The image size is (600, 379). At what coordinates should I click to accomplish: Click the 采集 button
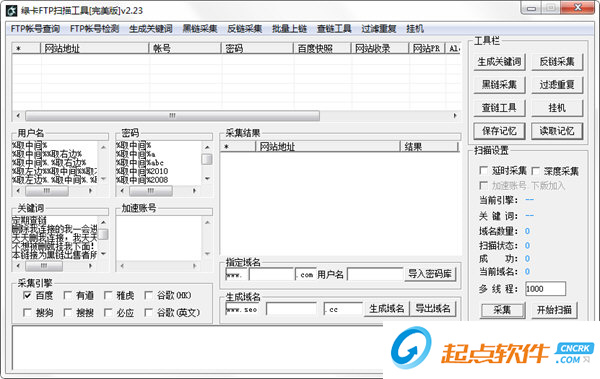tap(502, 310)
